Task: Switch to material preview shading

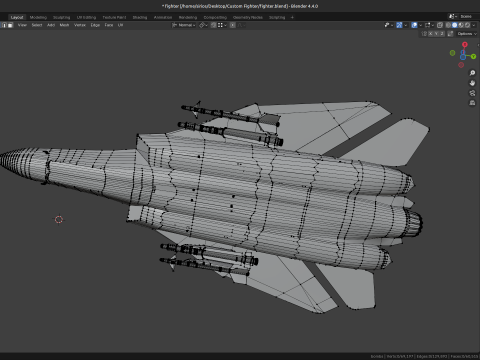Action: click(461, 25)
